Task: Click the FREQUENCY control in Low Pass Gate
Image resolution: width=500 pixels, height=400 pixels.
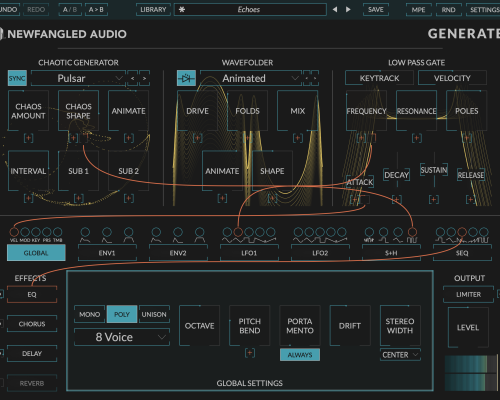Action: click(x=366, y=111)
